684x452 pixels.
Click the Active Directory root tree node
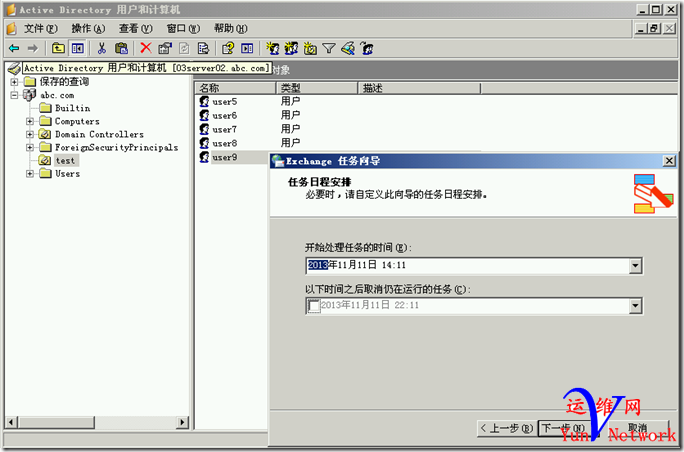[147, 68]
